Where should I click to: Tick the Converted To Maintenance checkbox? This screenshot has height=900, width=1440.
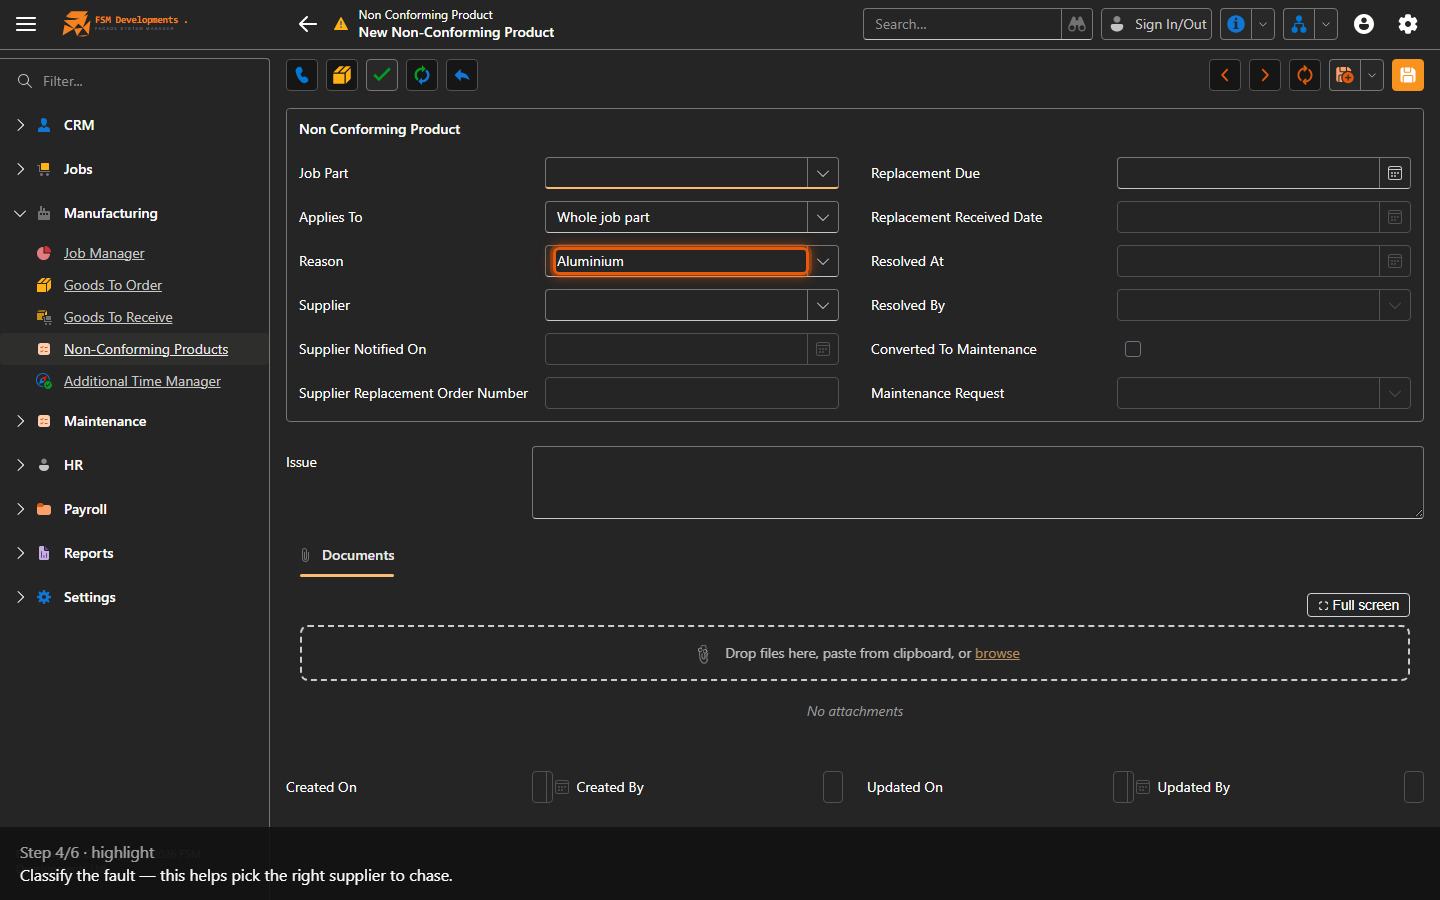pyautogui.click(x=1133, y=349)
